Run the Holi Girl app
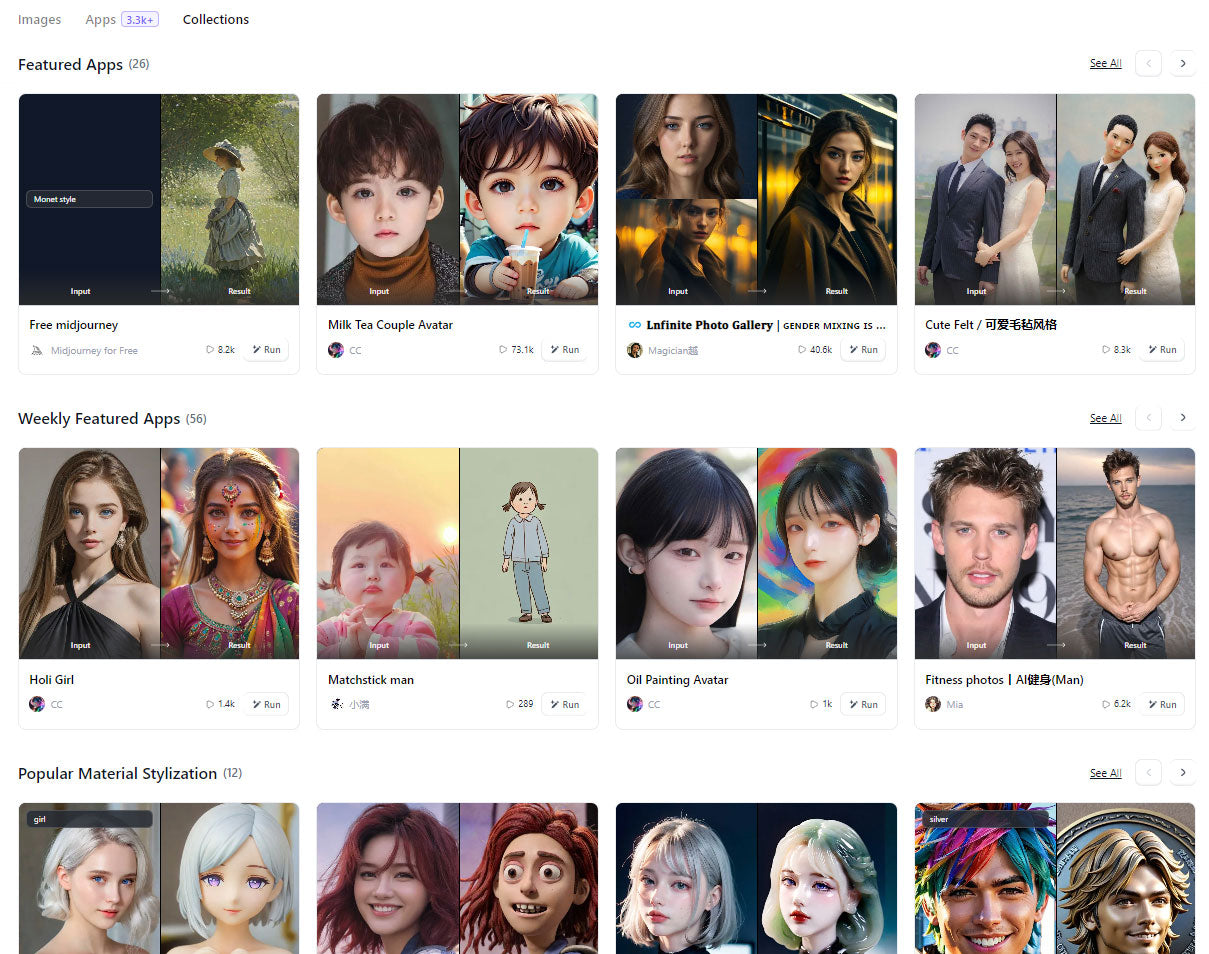1209x954 pixels. click(266, 704)
